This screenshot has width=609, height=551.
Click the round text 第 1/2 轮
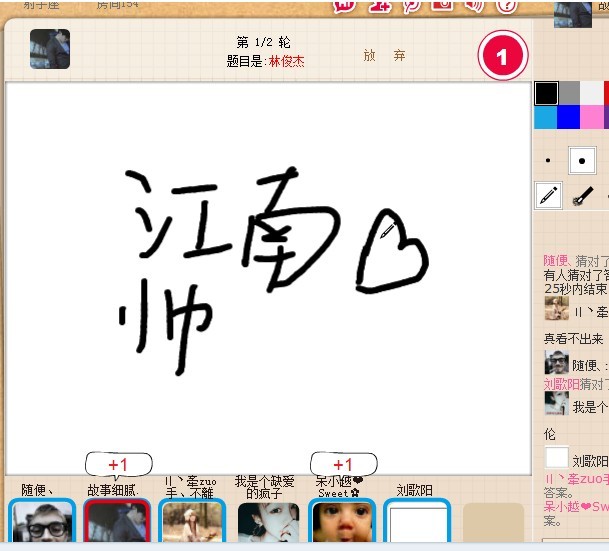click(263, 42)
